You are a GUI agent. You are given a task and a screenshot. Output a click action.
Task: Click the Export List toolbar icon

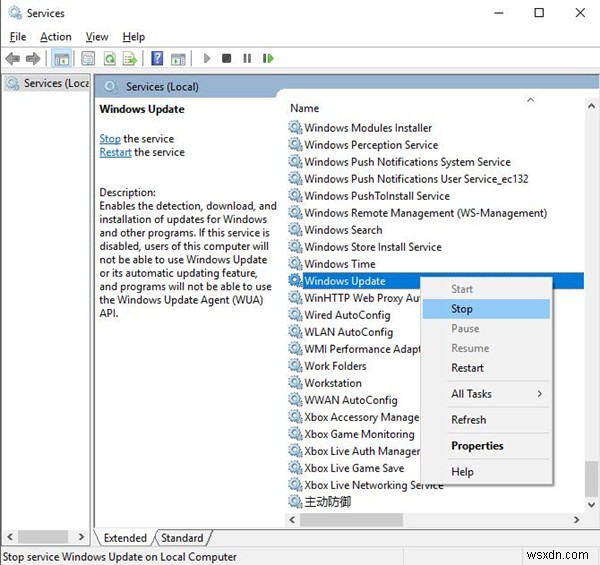[128, 59]
